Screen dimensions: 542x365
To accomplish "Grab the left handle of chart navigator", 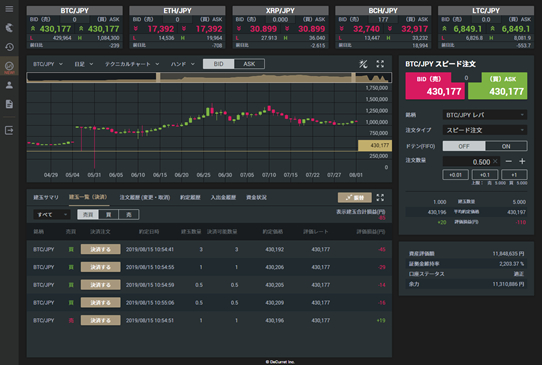I will 158,77.
